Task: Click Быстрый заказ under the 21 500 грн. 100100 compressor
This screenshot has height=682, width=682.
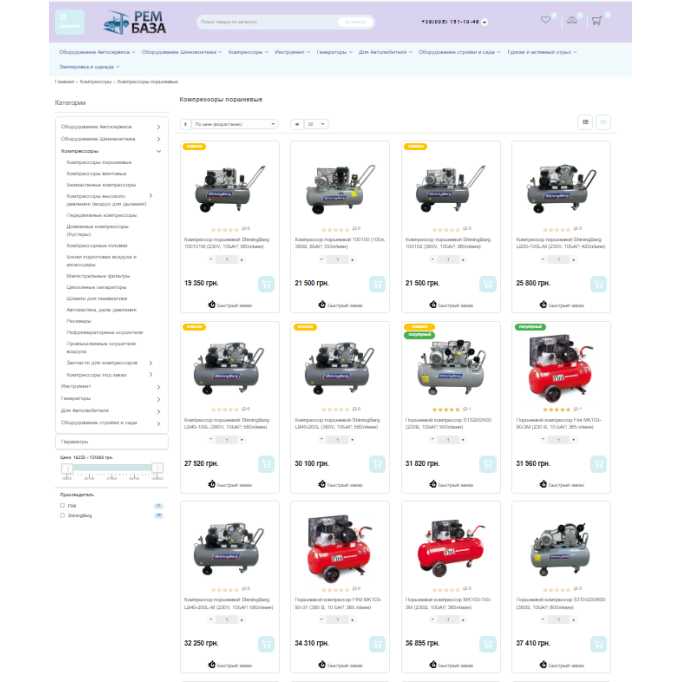Action: click(x=340, y=305)
